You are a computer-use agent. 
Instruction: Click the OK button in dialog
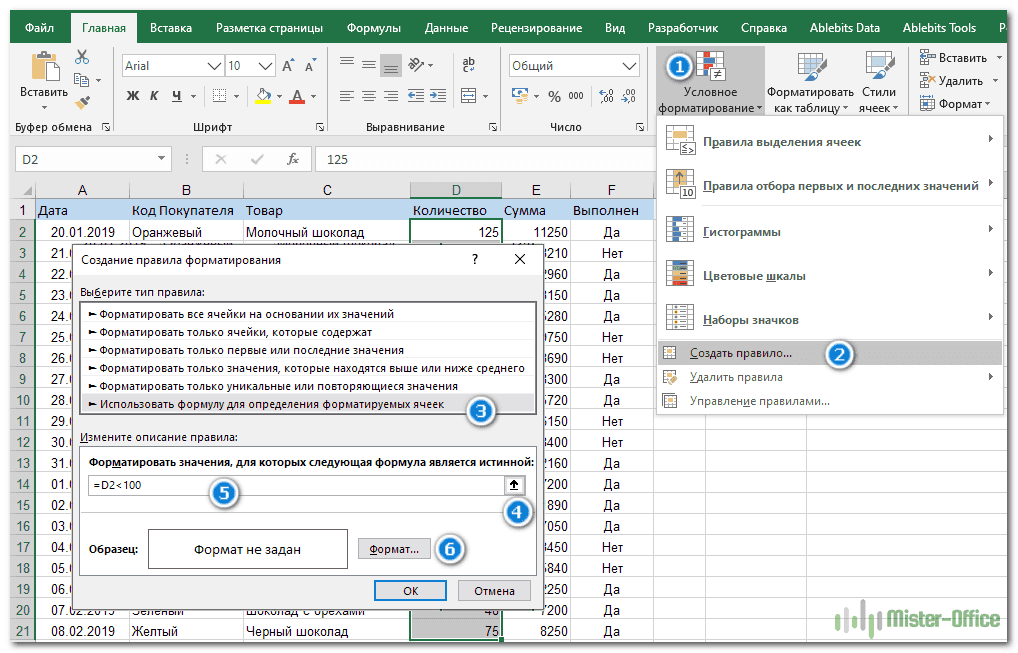(x=410, y=590)
